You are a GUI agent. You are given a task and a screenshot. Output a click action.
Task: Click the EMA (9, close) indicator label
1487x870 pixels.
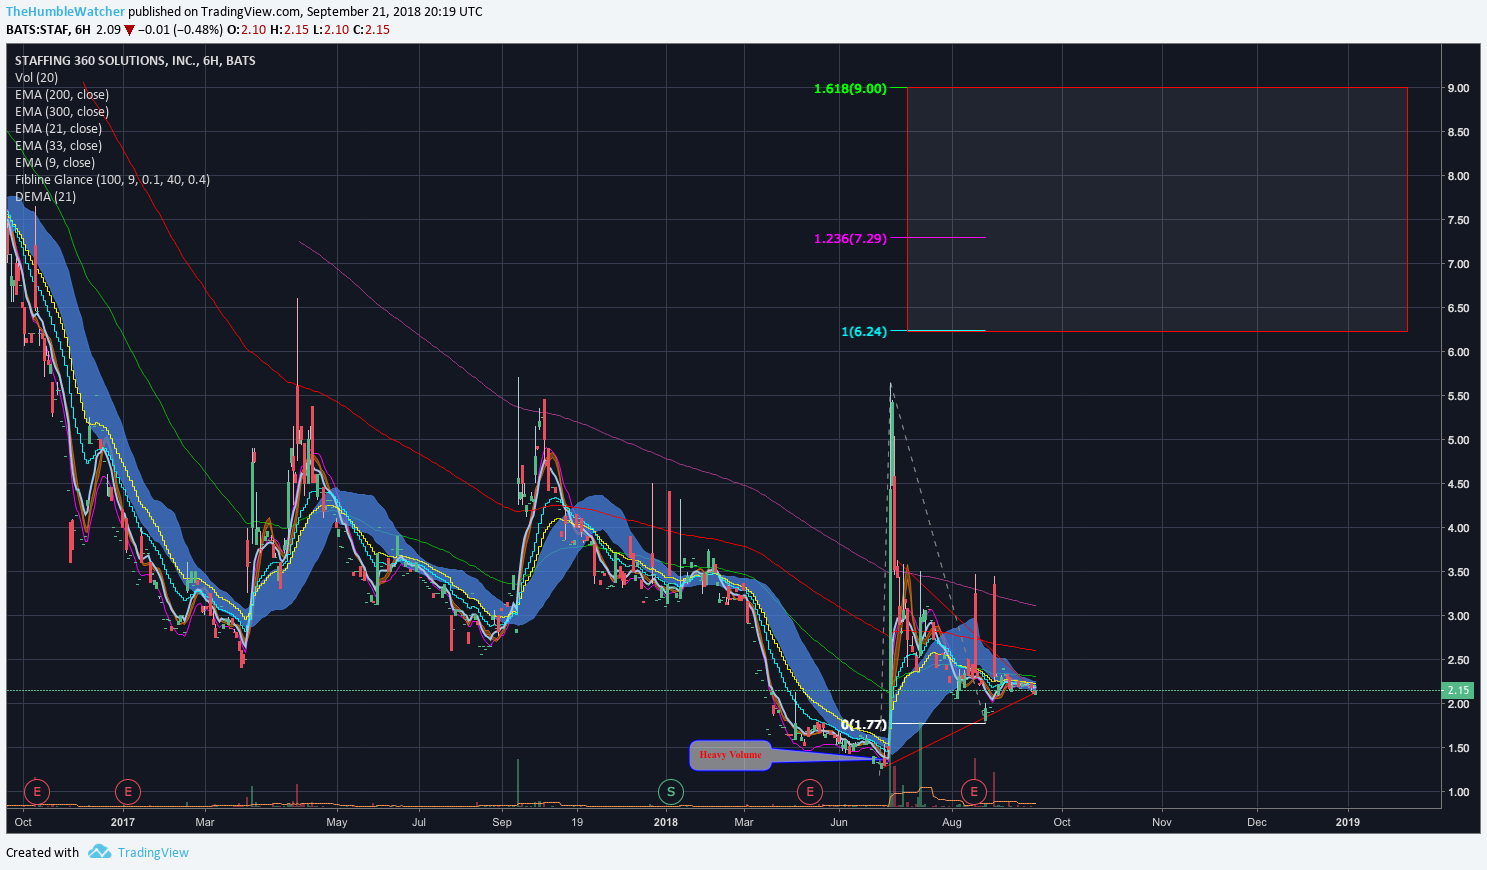pos(55,162)
